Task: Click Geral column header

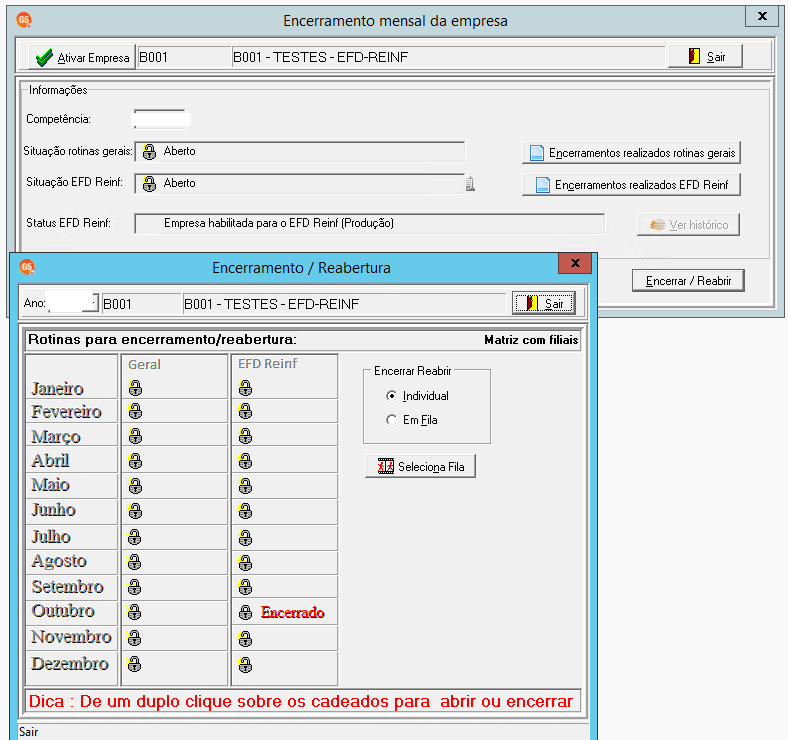Action: tap(144, 364)
